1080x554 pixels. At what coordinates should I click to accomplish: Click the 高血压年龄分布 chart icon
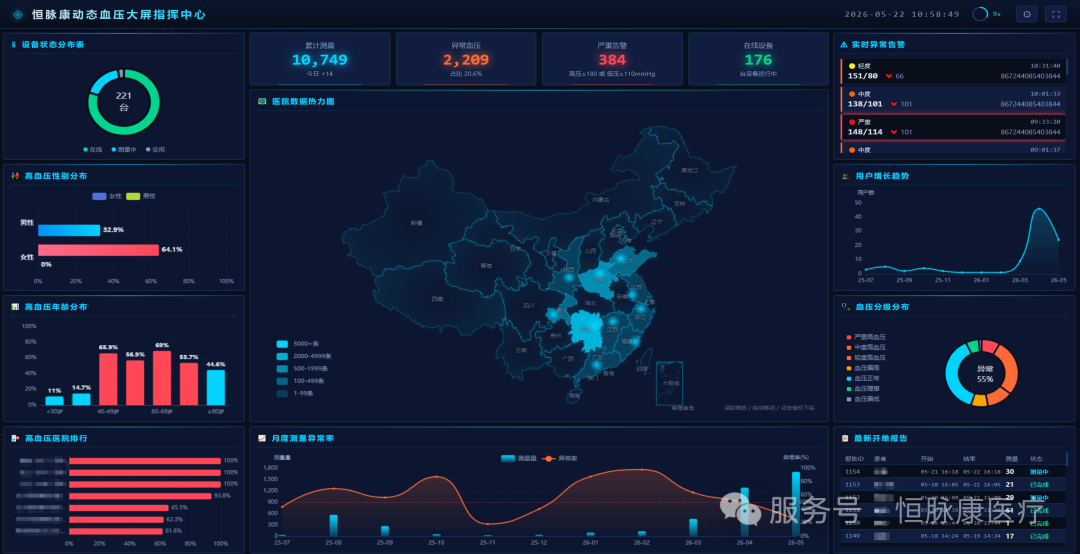14,307
